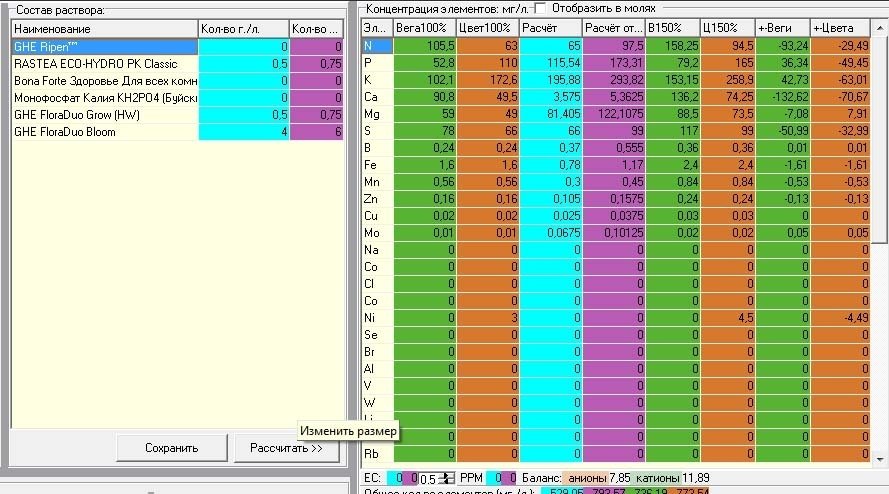Click the Наименование column header
The width and height of the screenshot is (889, 494).
104,29
